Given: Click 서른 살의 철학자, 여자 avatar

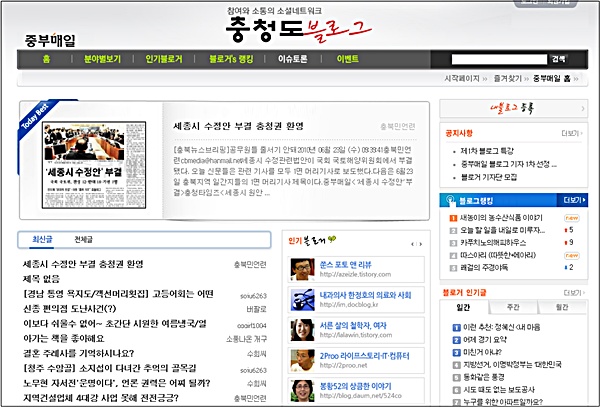Looking at the screenshot, I should click(x=302, y=330).
